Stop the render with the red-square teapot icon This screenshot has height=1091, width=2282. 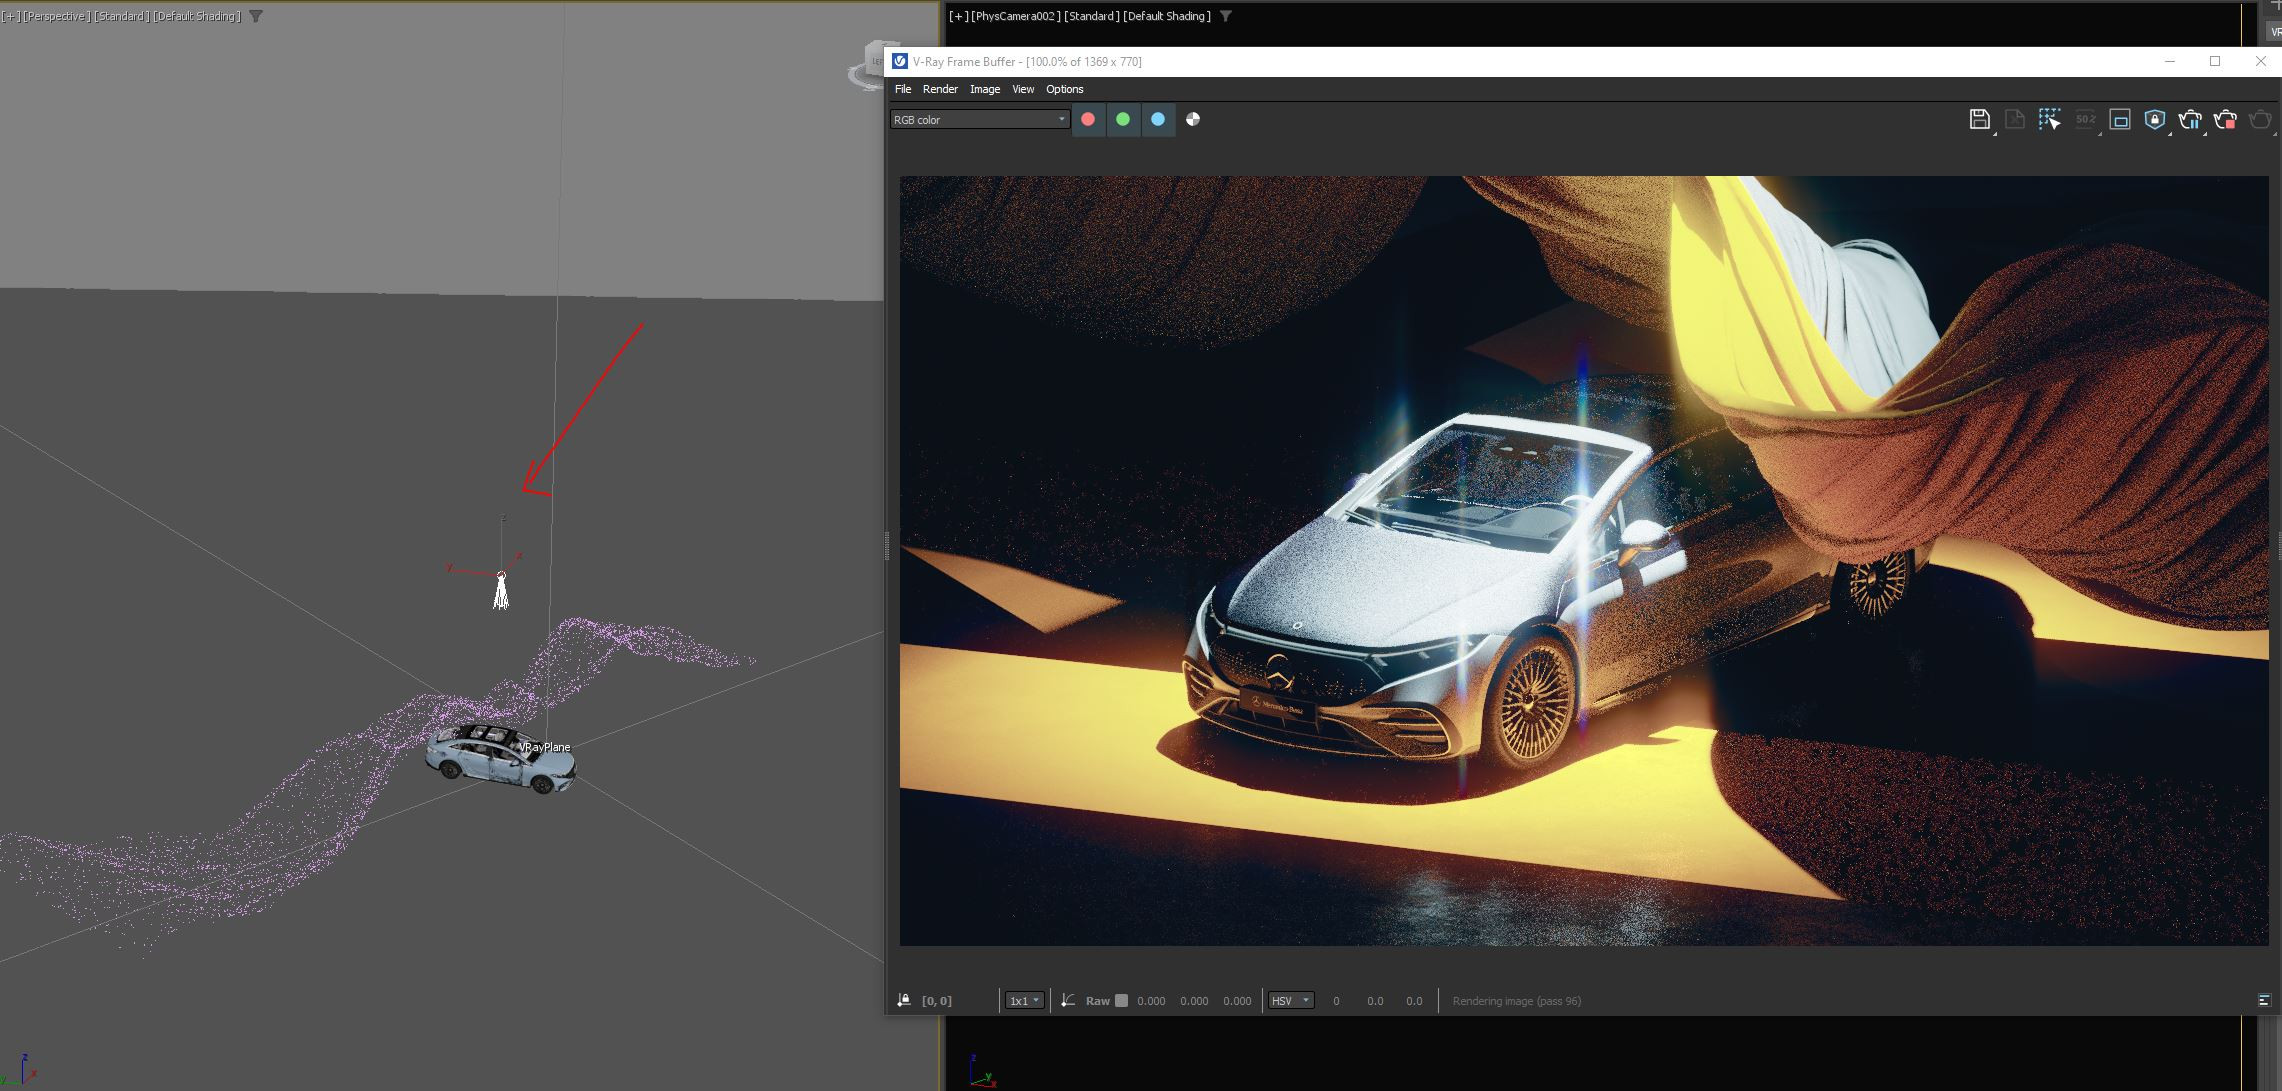pos(2225,120)
